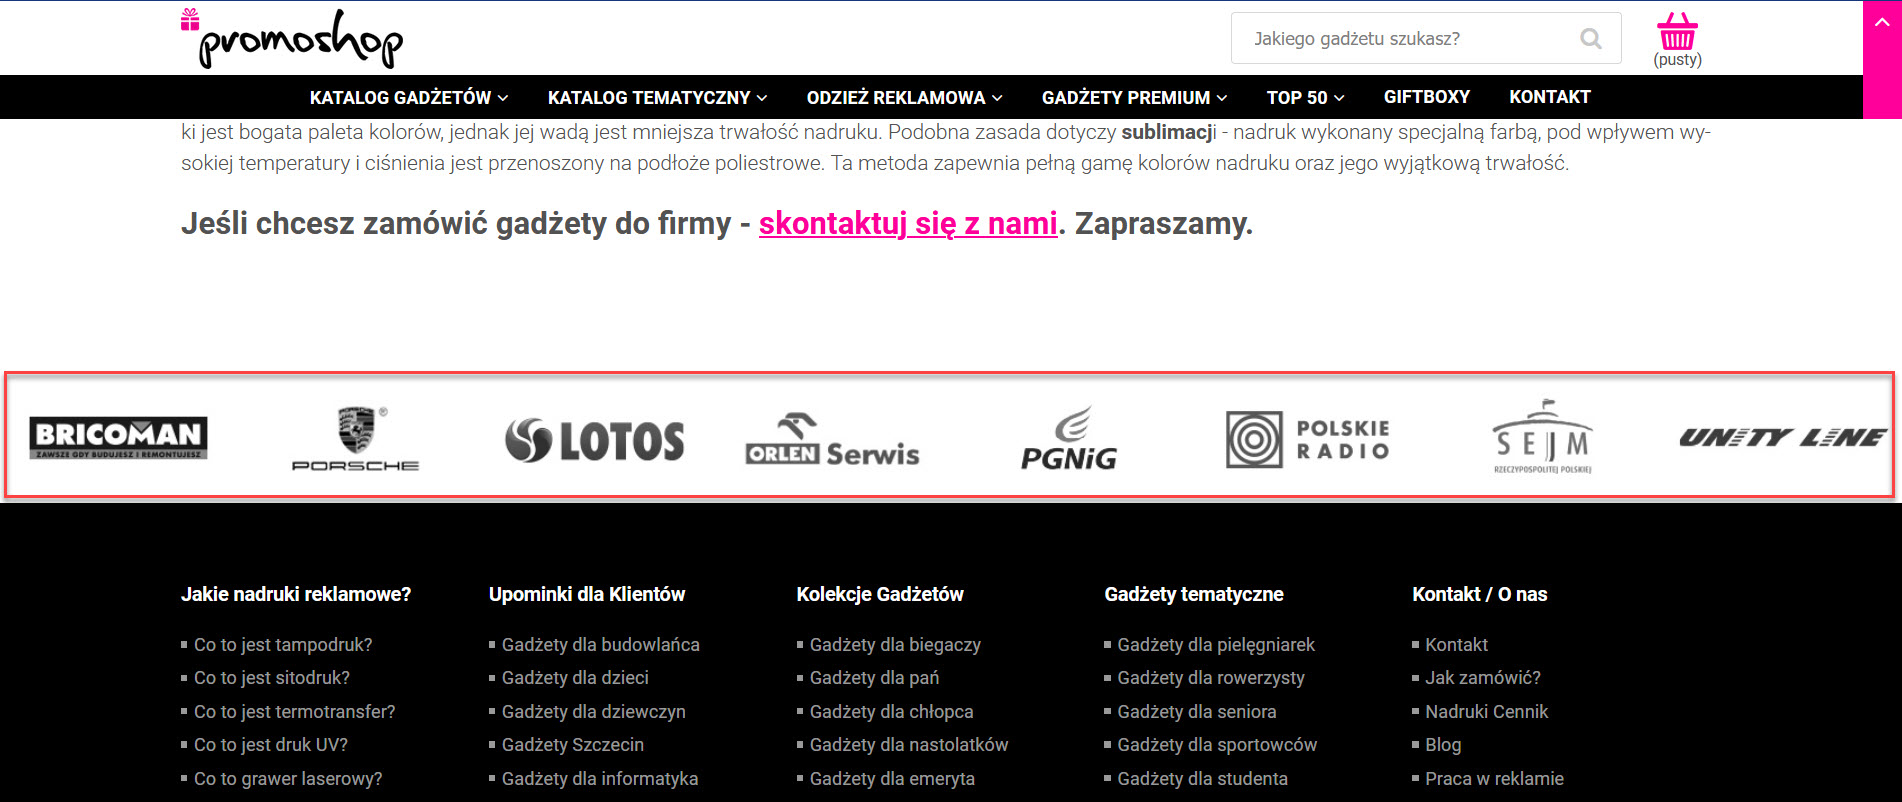Click the Polskie Radio logo
This screenshot has height=802, width=1902.
1308,439
